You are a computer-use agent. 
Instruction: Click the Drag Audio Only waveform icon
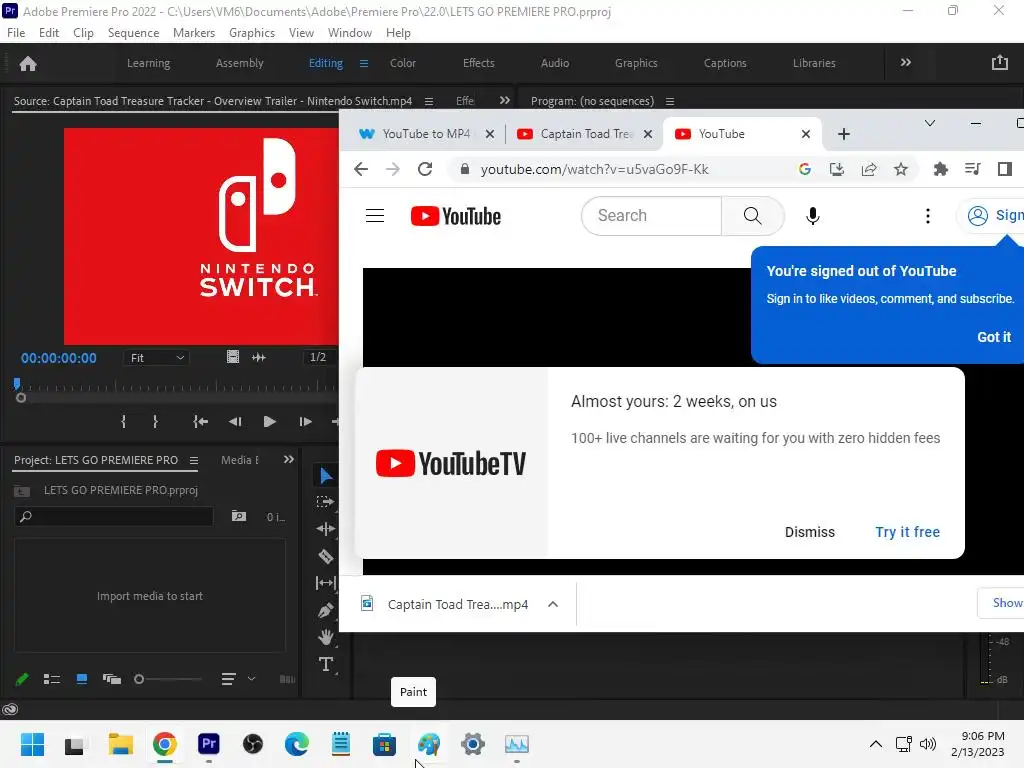tap(259, 357)
